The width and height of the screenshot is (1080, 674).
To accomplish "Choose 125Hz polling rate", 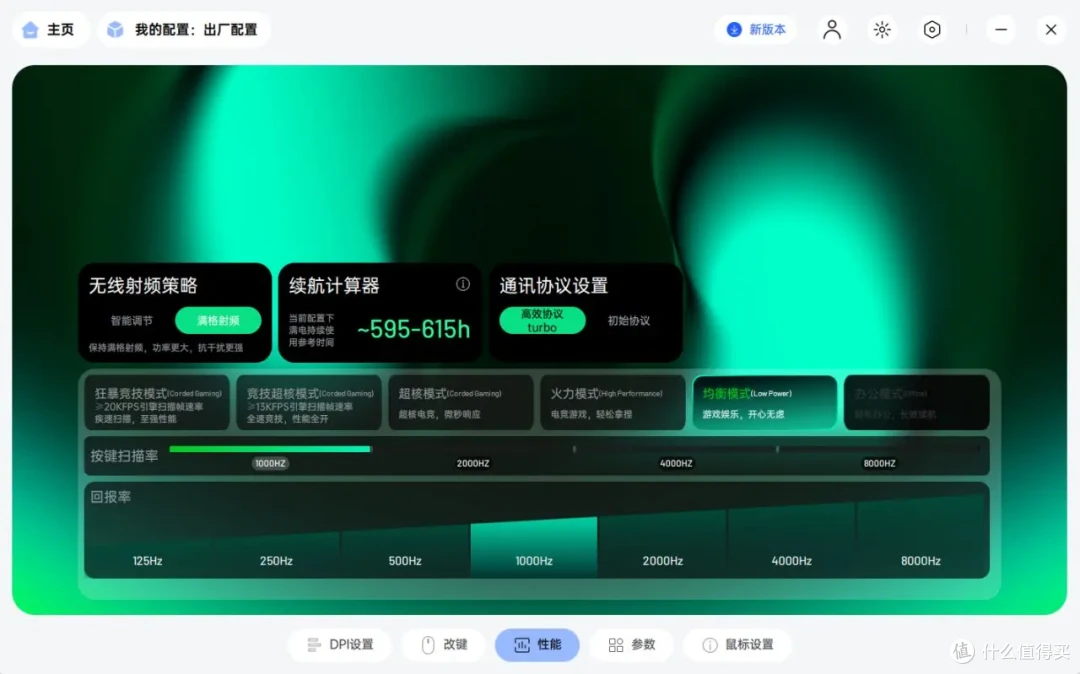I will [147, 560].
